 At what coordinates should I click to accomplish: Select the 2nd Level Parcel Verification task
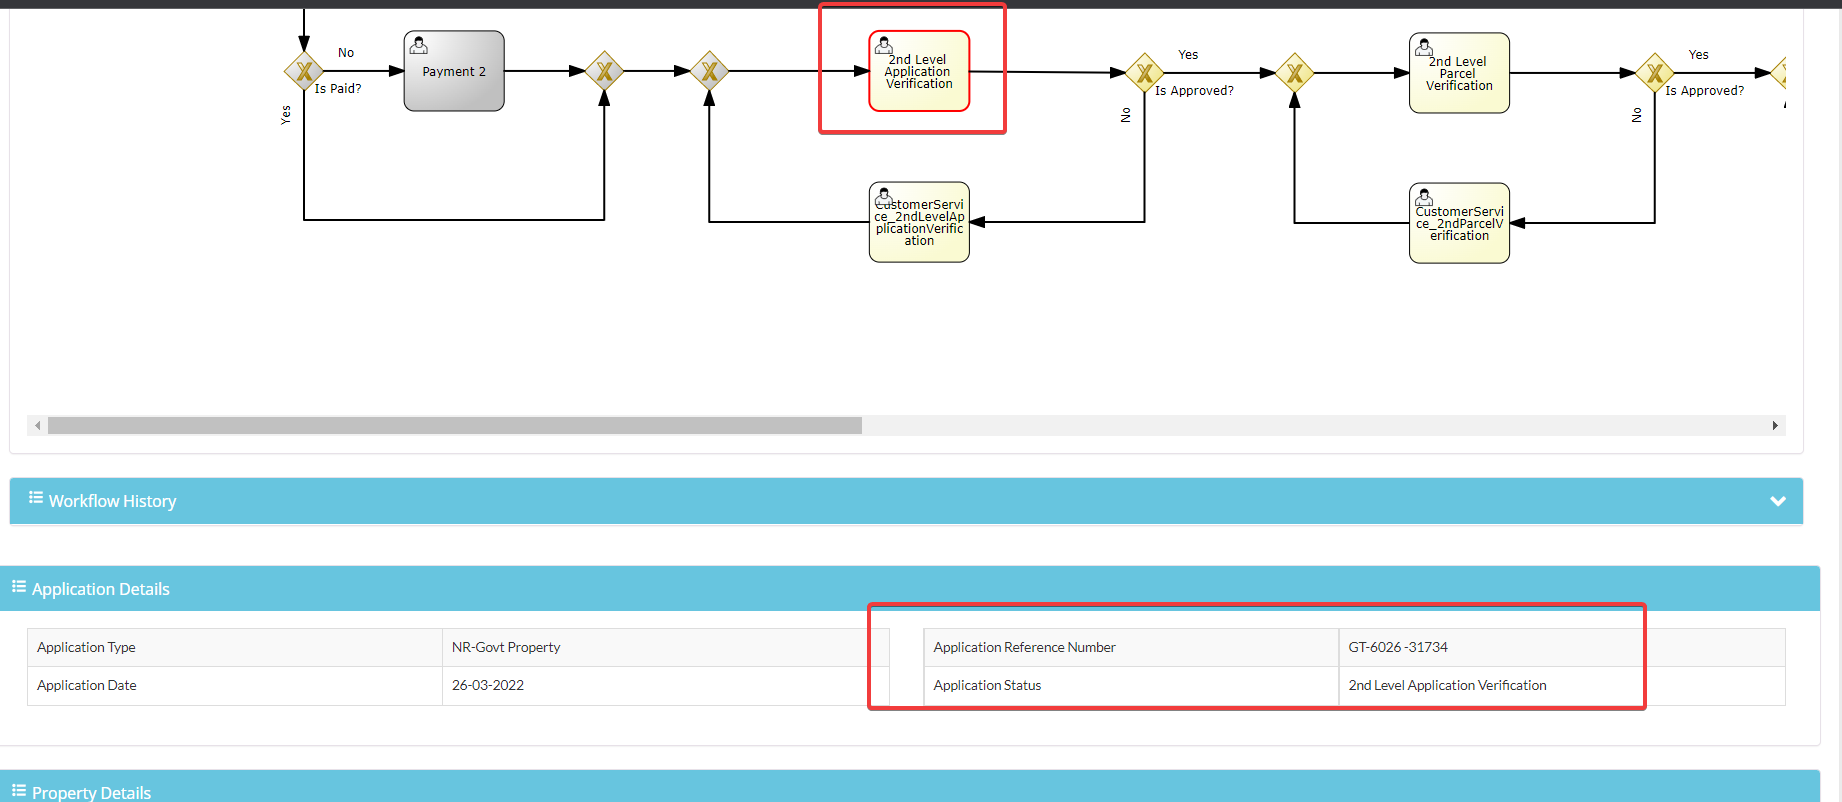coord(1459,73)
